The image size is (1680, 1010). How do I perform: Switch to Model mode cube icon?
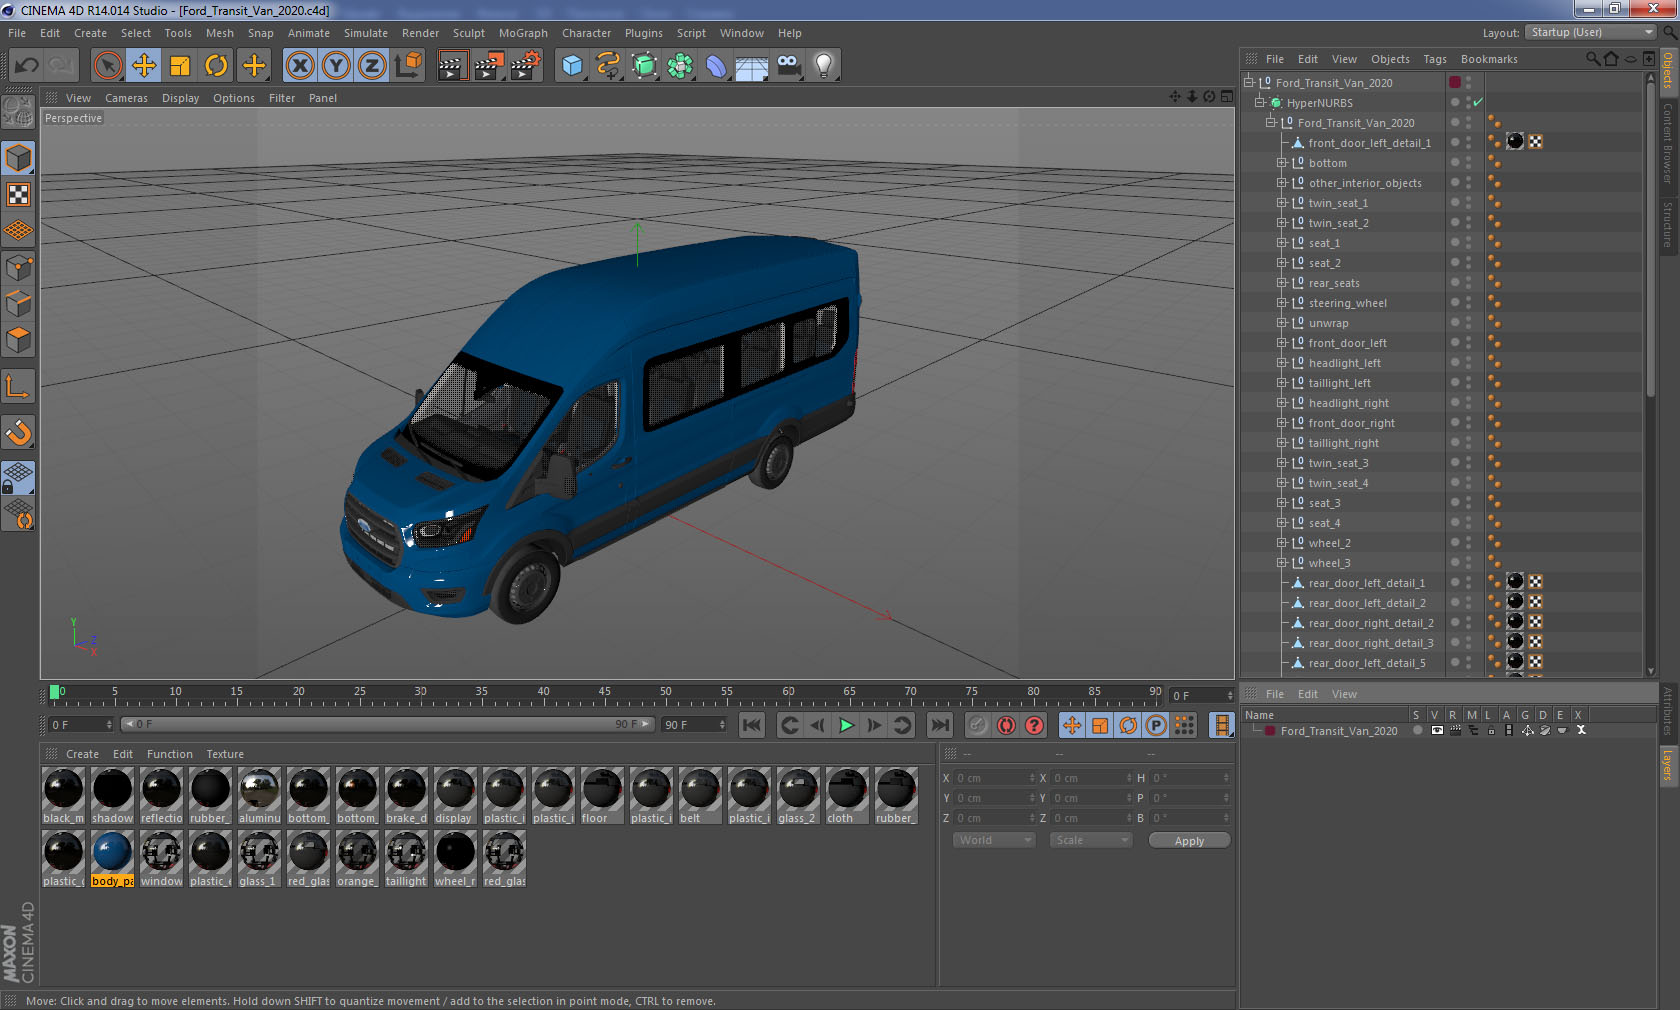(x=18, y=158)
